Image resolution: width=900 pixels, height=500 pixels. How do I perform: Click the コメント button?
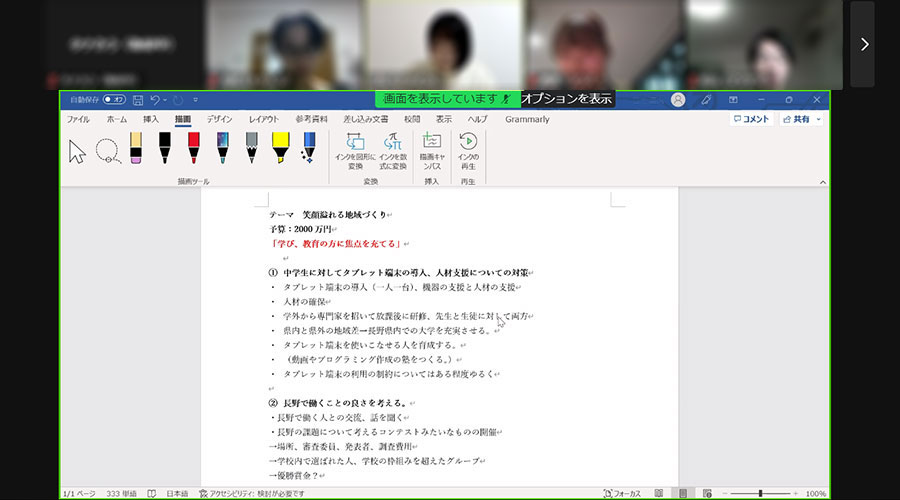coord(751,119)
